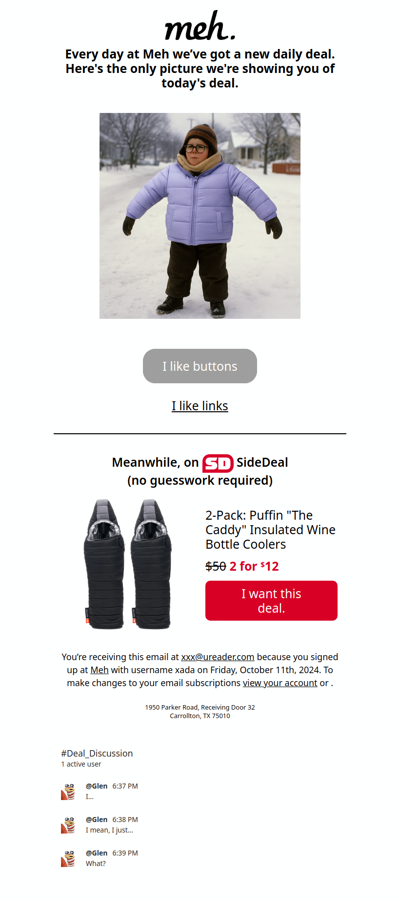400x900 pixels.
Task: Click the xxx@ureader.com email link
Action: coord(218,657)
